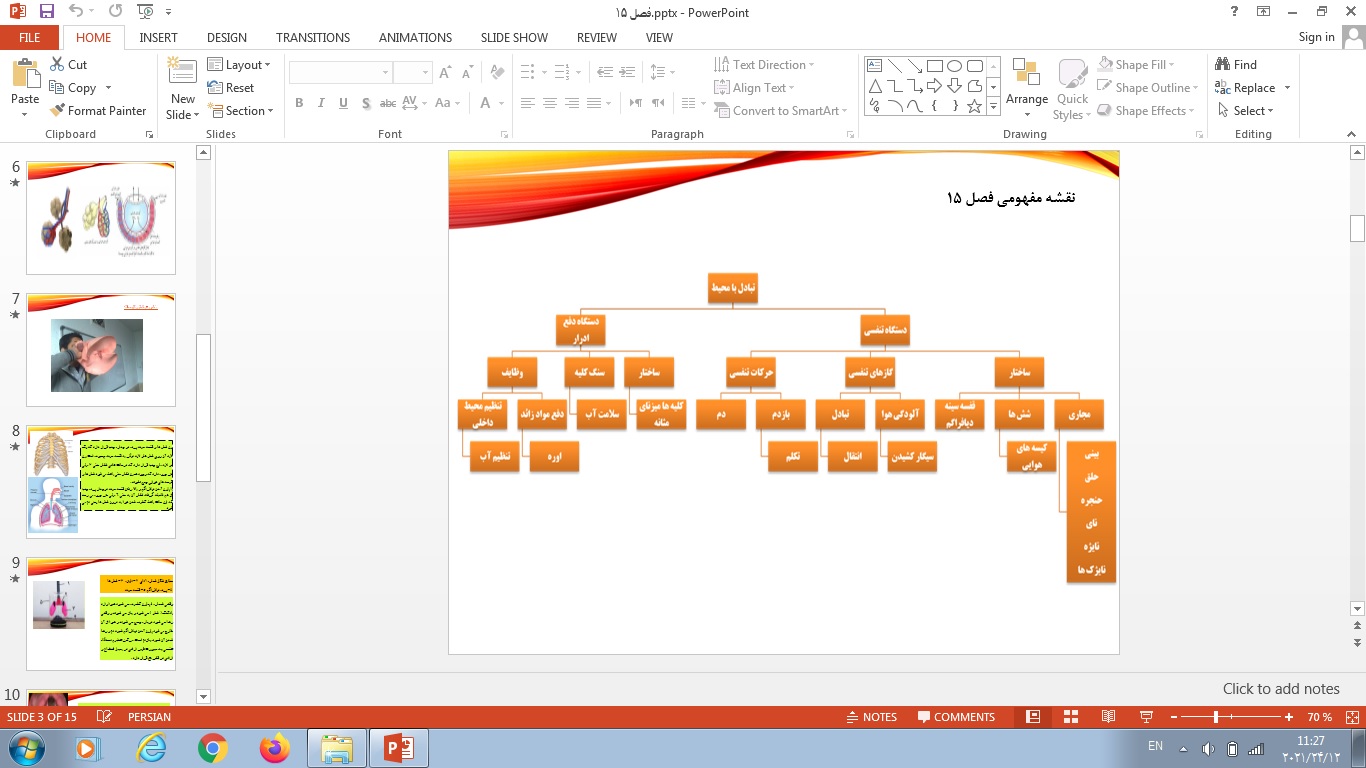
Task: Click the Save icon in title bar
Action: (46, 12)
